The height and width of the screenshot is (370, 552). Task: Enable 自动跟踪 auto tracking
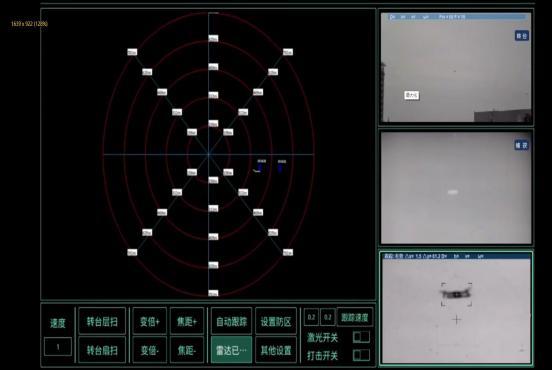(x=231, y=321)
